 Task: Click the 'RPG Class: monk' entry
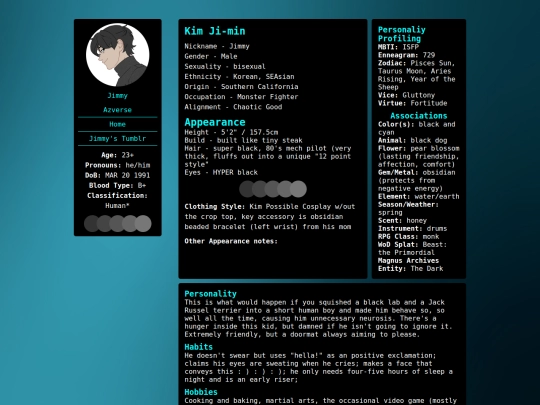408,237
